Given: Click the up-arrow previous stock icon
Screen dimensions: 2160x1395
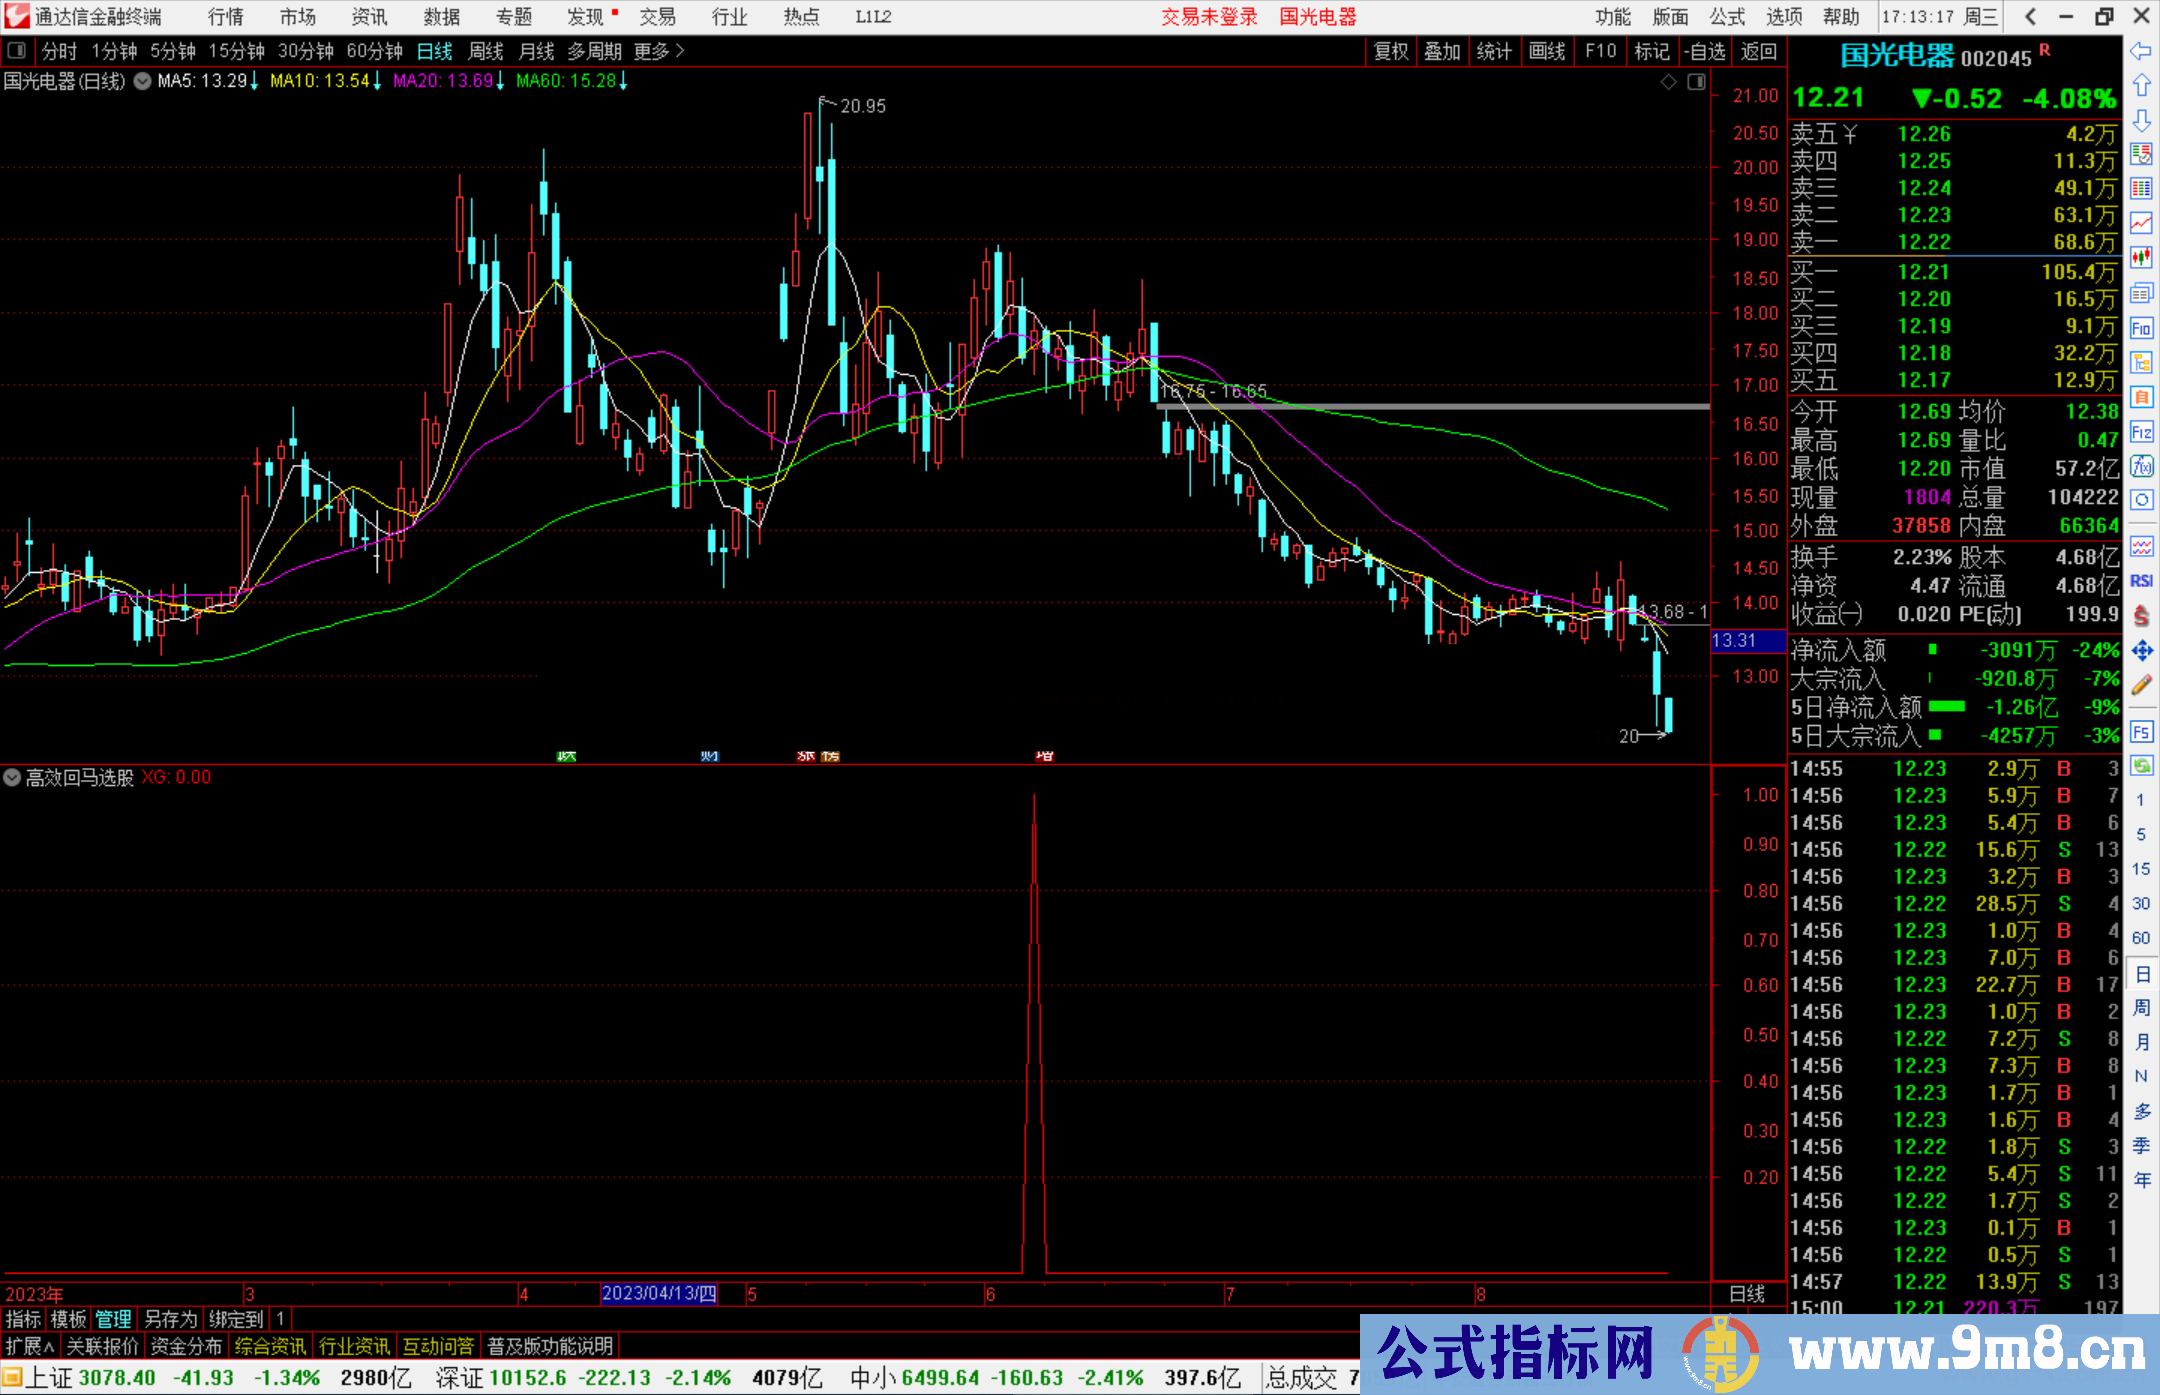Looking at the screenshot, I should click(2142, 84).
